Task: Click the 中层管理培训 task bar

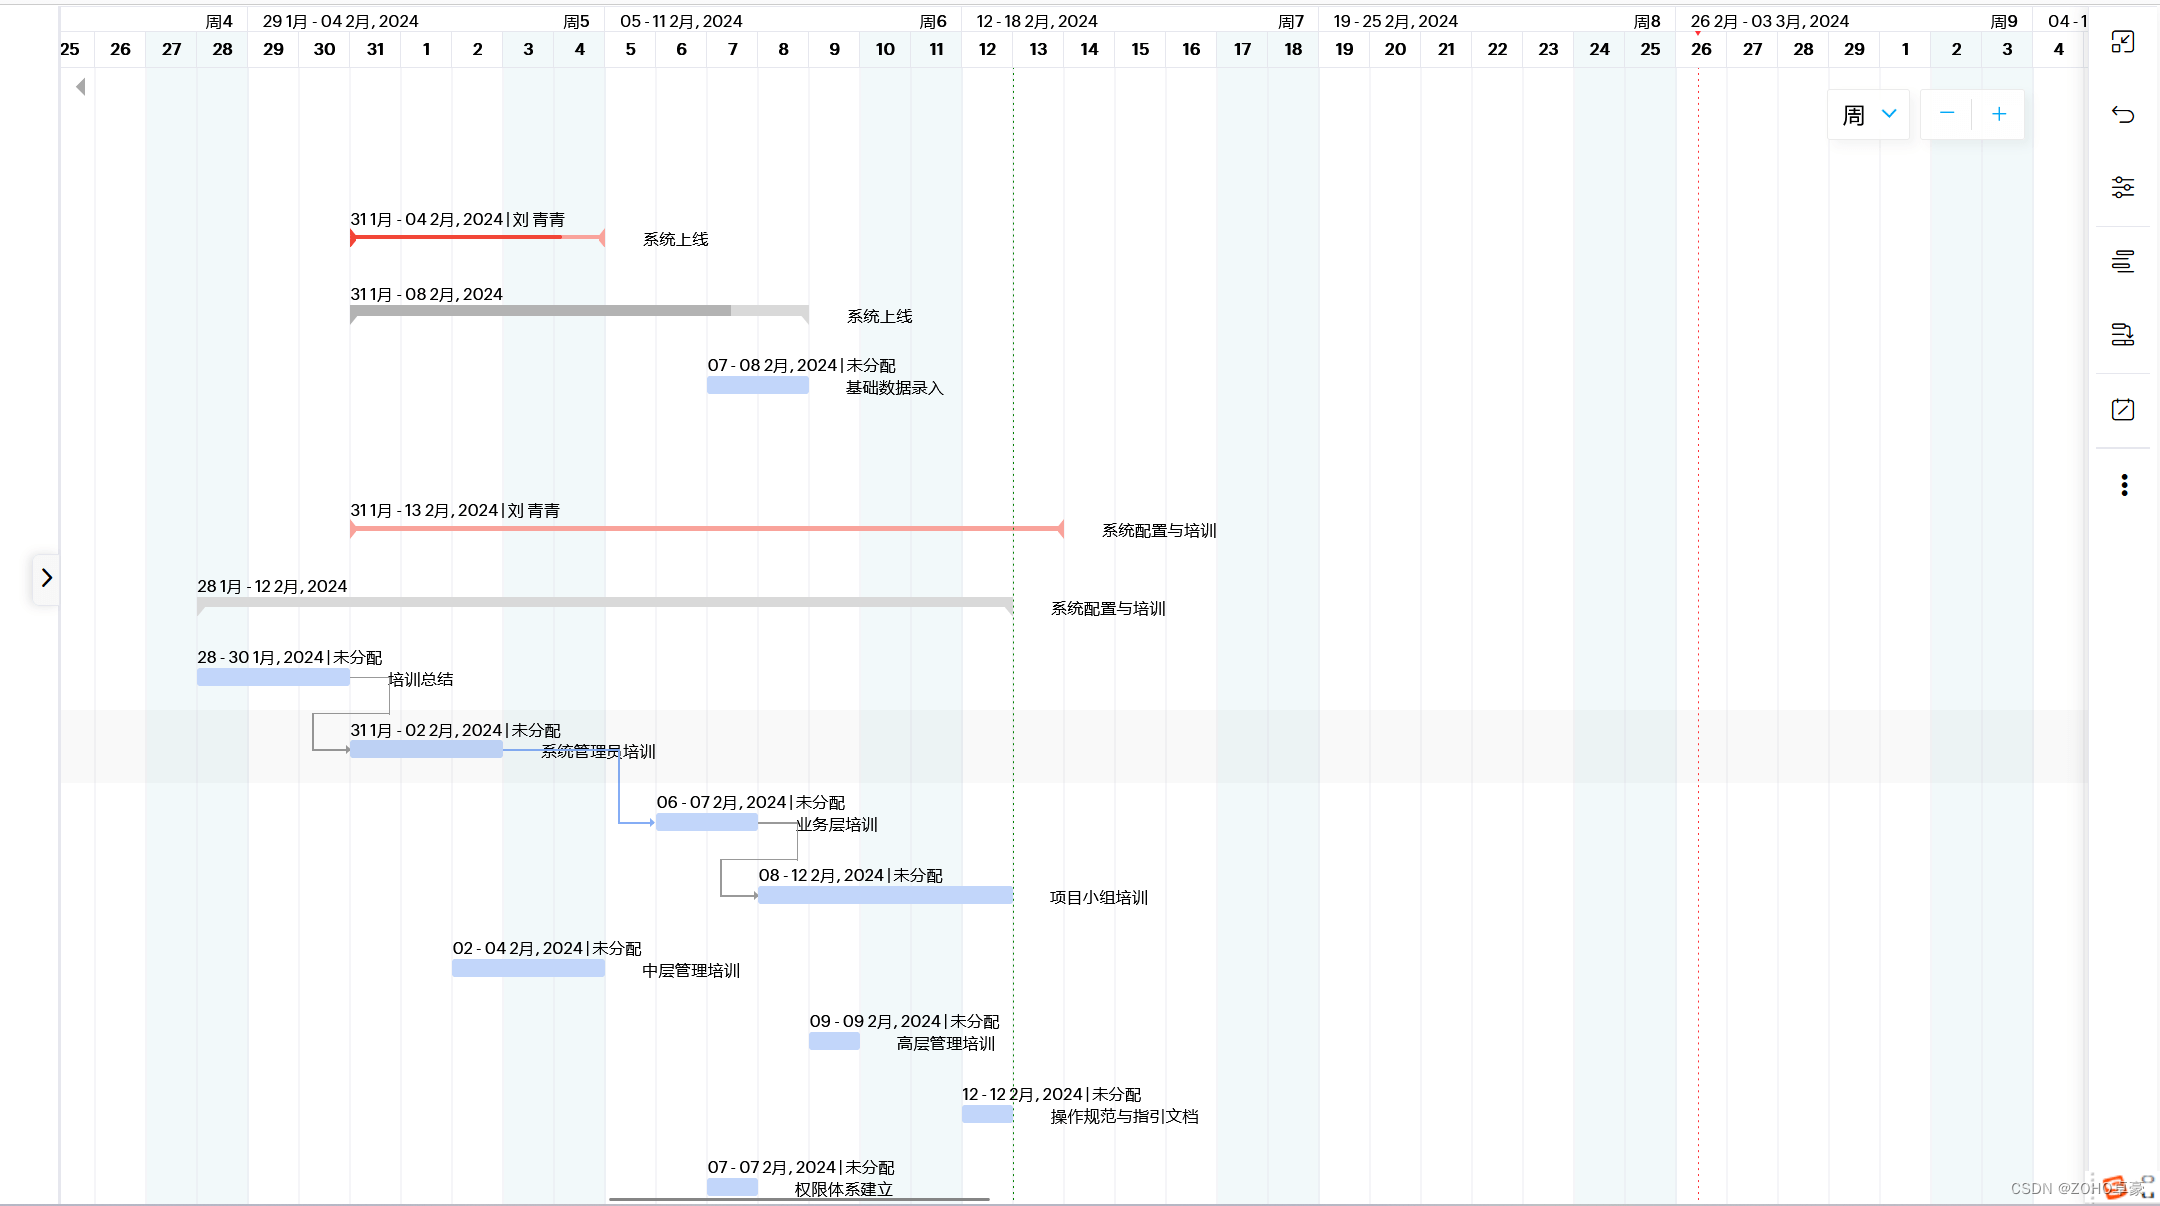Action: 528,968
